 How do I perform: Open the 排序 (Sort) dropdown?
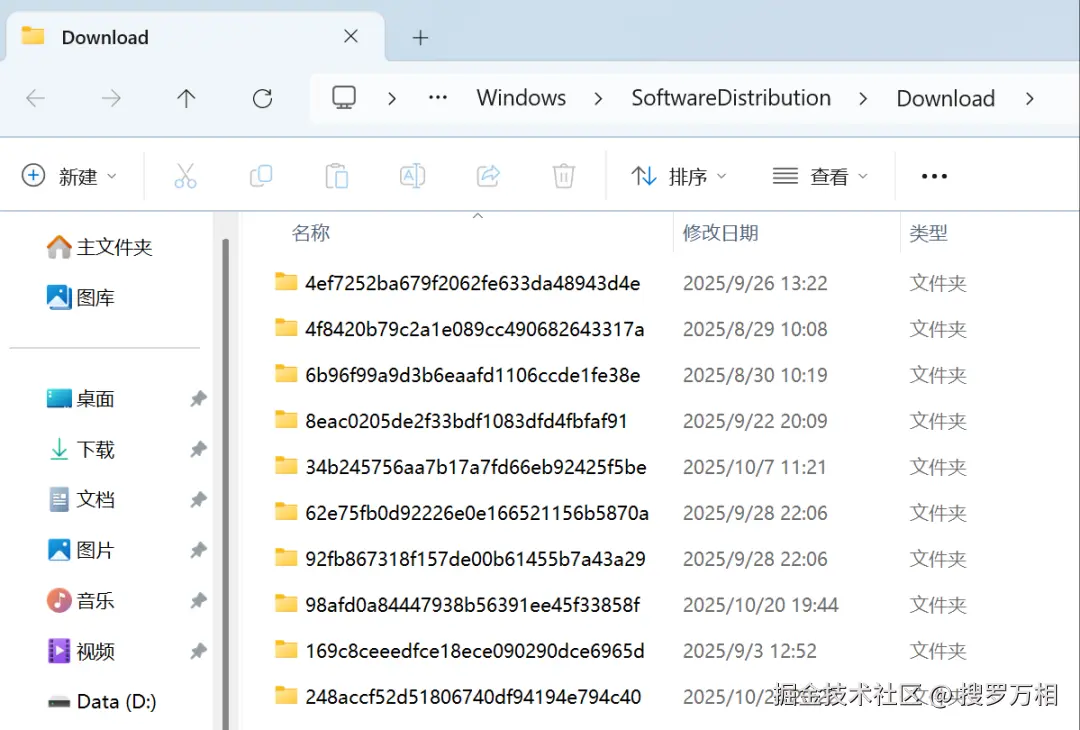tap(679, 176)
